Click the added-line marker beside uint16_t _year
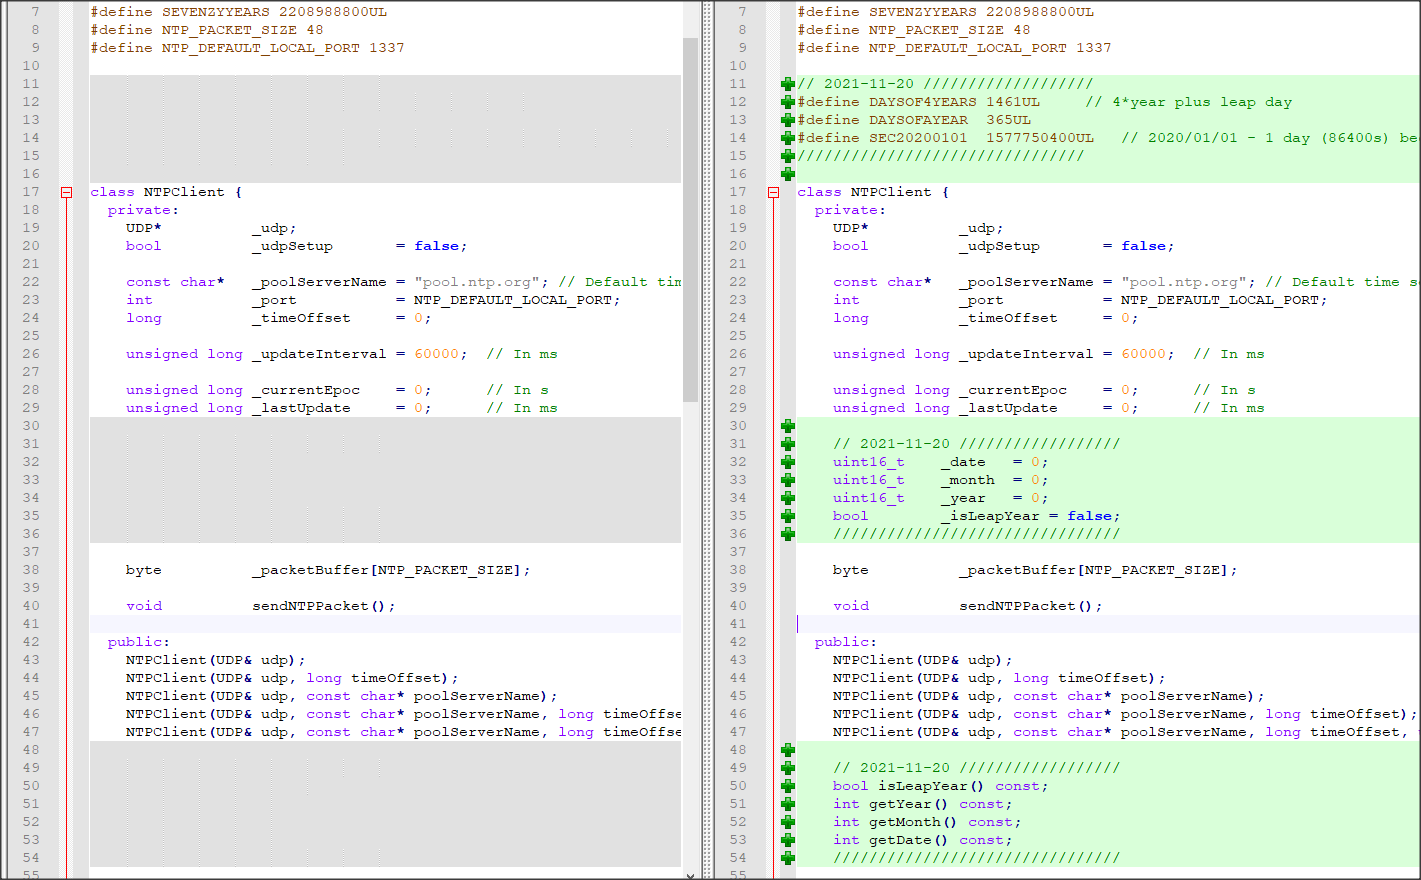The width and height of the screenshot is (1421, 880). 788,498
